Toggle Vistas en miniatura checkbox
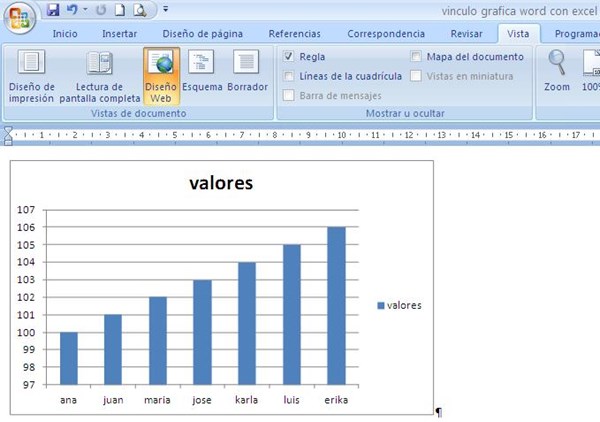Image resolution: width=600 pixels, height=422 pixels. 416,76
